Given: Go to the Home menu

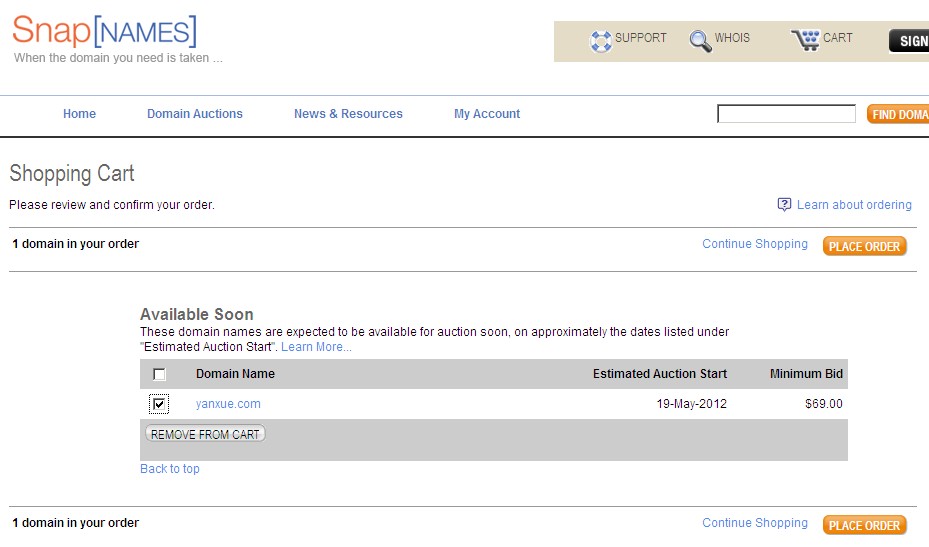Looking at the screenshot, I should 79,114.
